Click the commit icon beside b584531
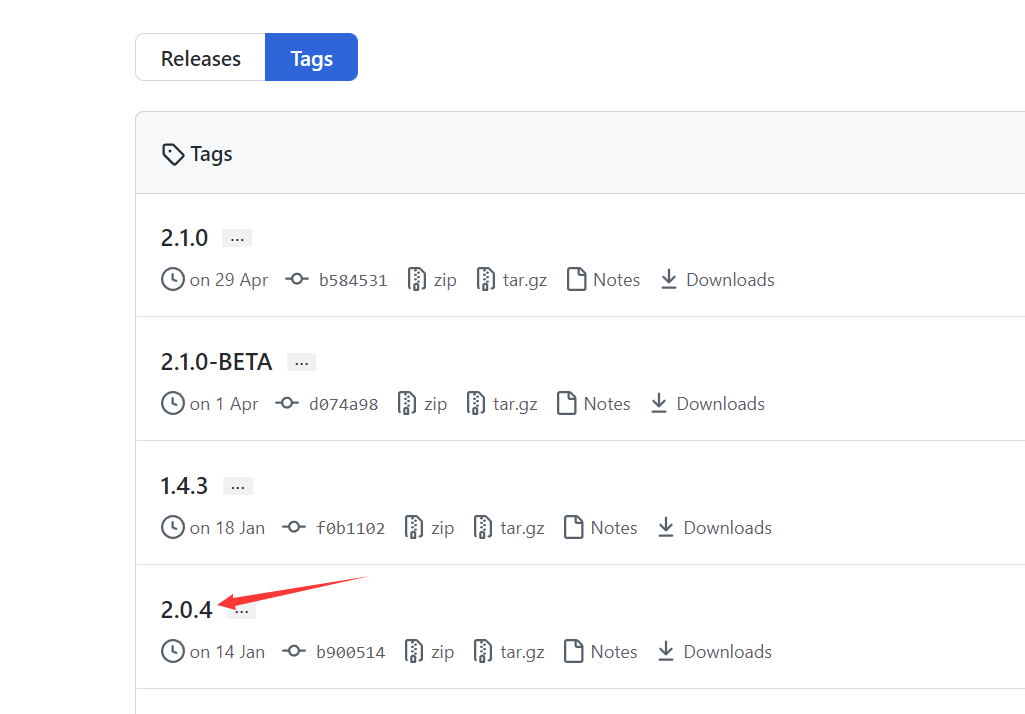1025x714 pixels. point(297,279)
